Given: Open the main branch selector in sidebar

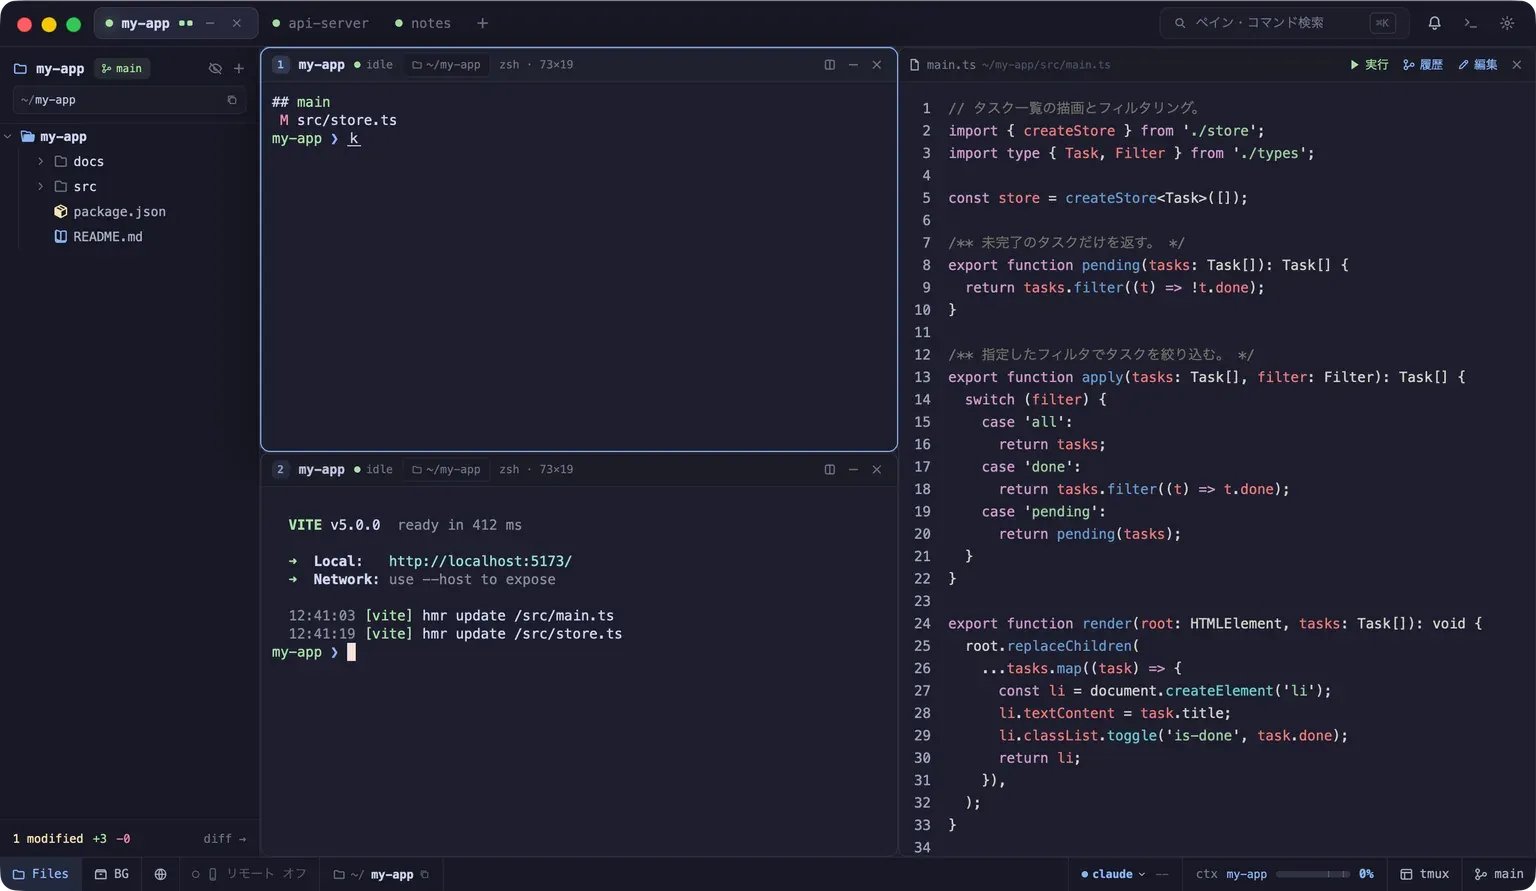Looking at the screenshot, I should pos(122,69).
